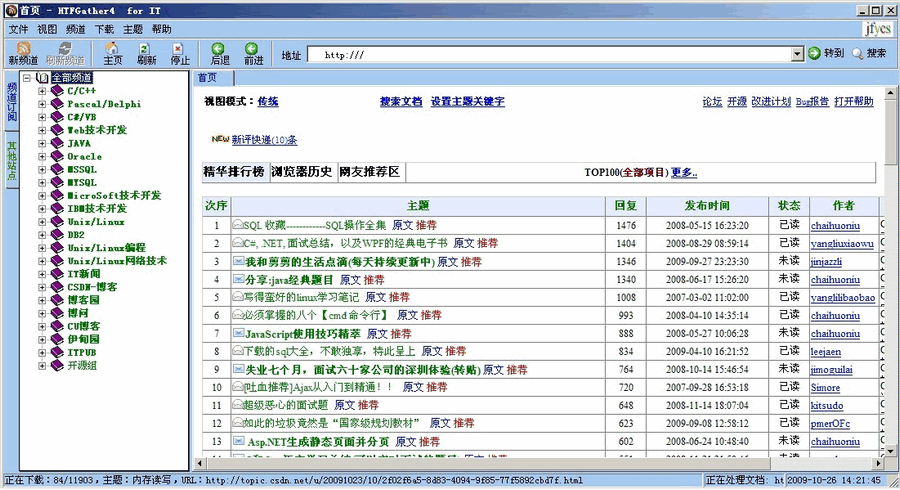
Task: Click the 发布时间 column header
Action: click(707, 206)
